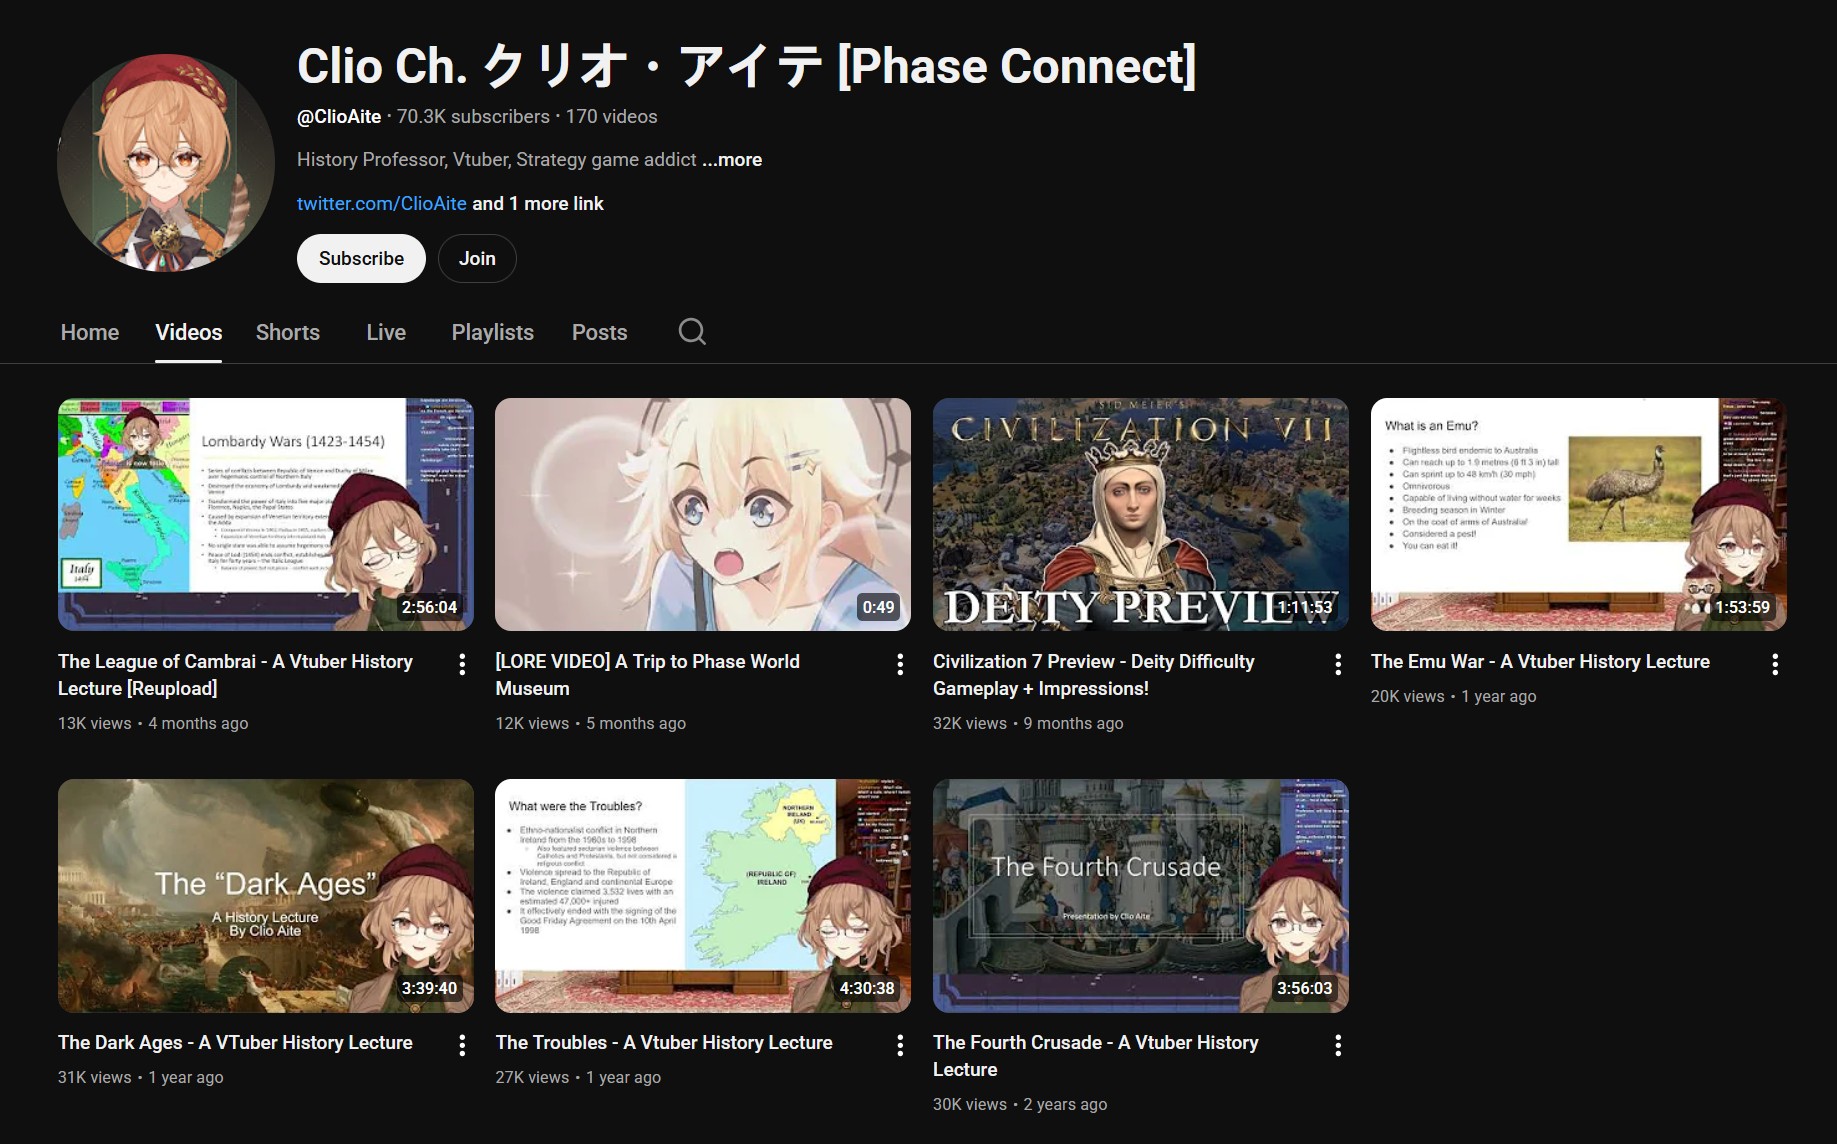Click '27K views • 1 year ago' metadata
The width and height of the screenshot is (1837, 1144).
coord(578,1077)
